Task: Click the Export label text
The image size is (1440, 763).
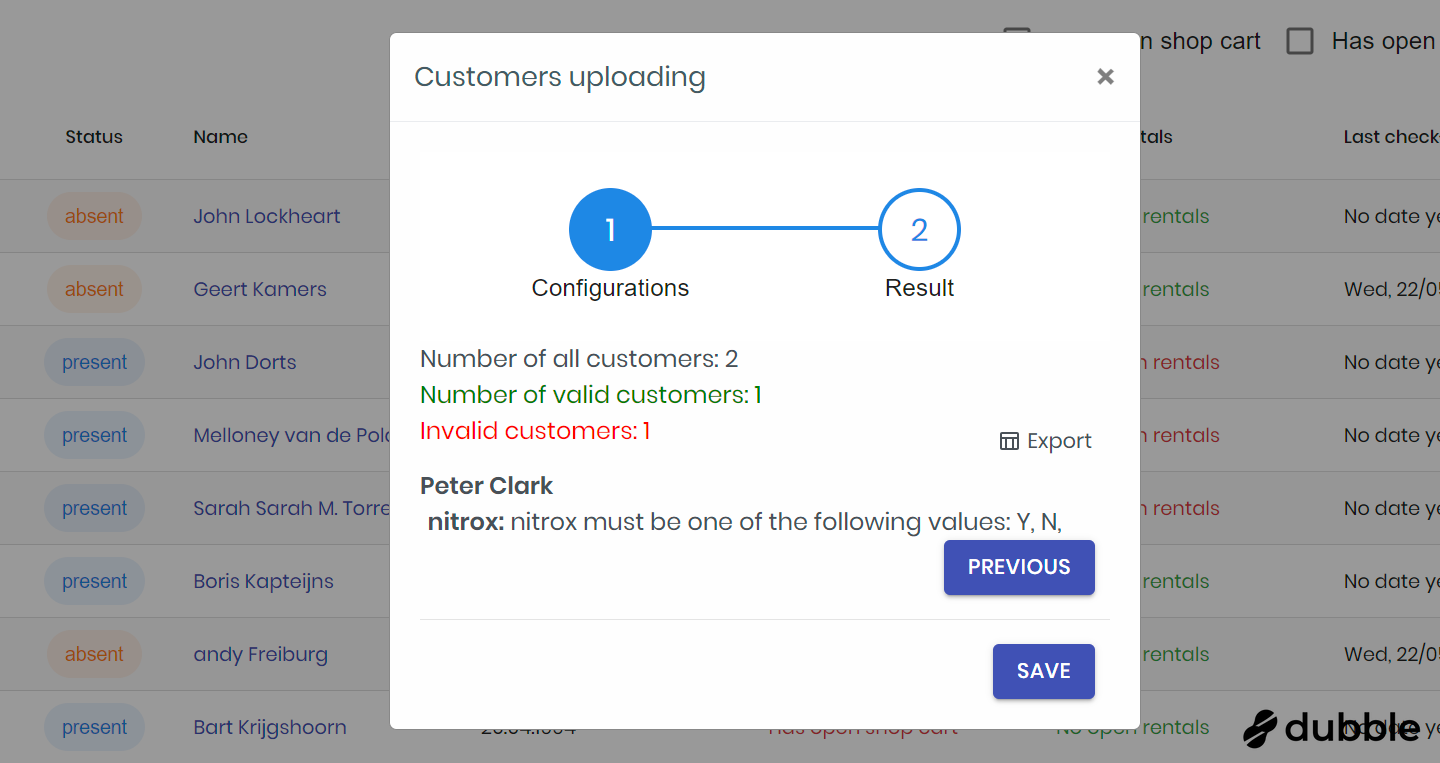Action: coord(1059,441)
